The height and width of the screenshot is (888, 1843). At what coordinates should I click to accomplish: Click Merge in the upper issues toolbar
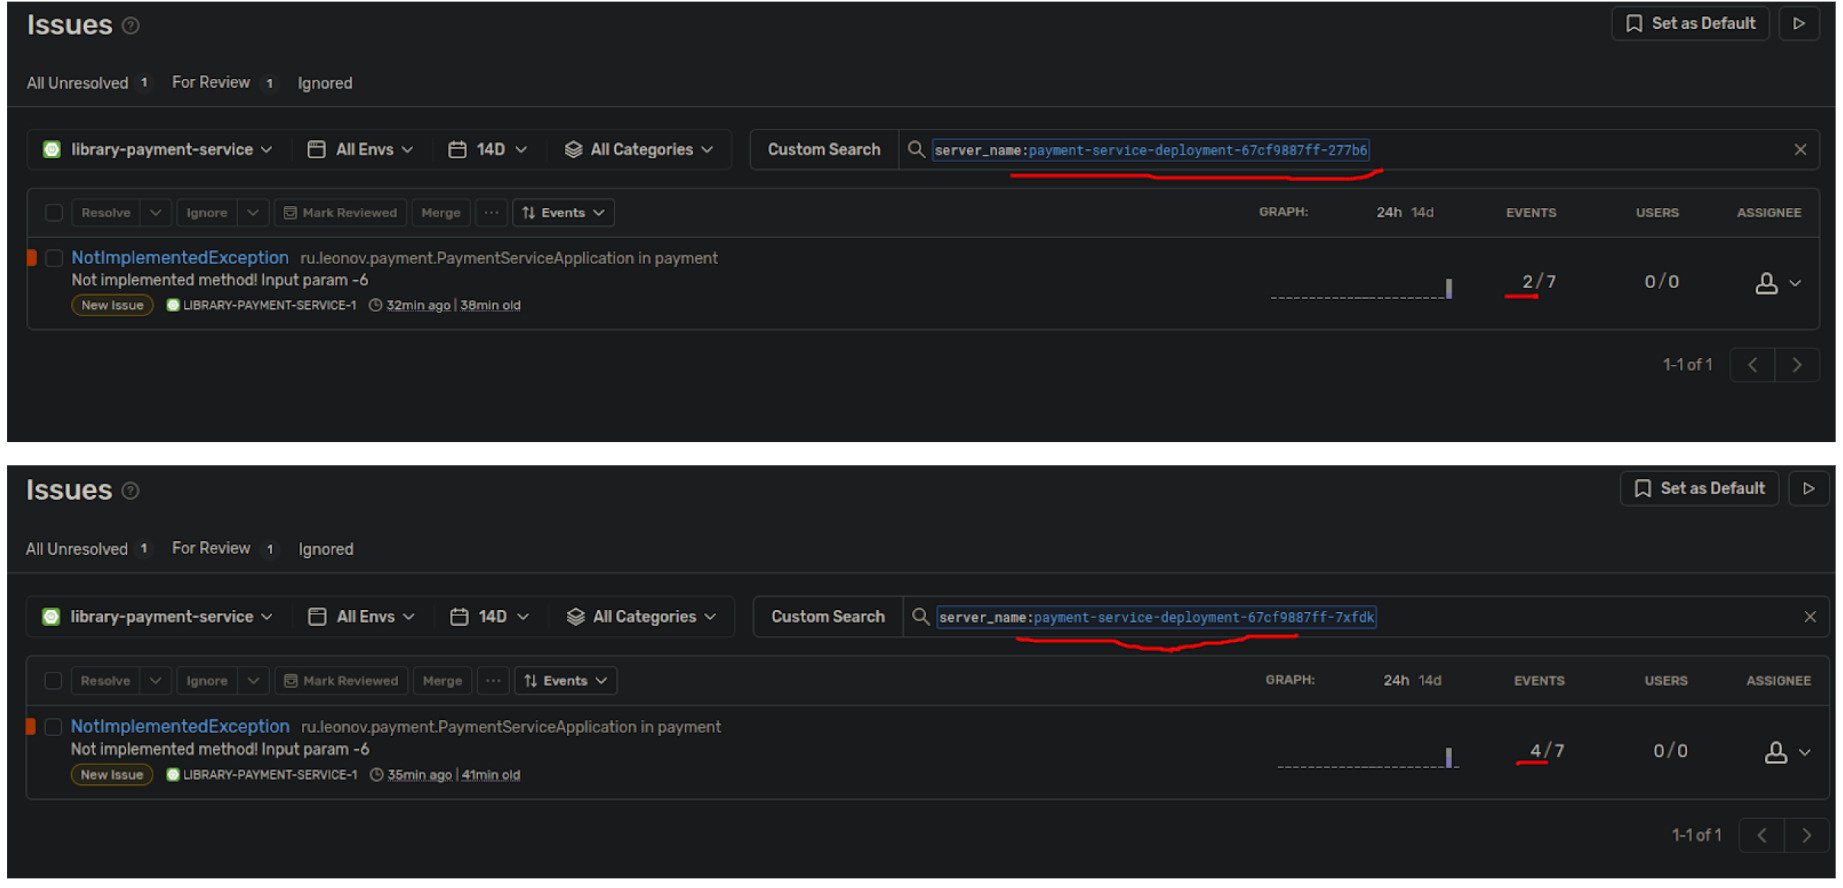tap(441, 213)
